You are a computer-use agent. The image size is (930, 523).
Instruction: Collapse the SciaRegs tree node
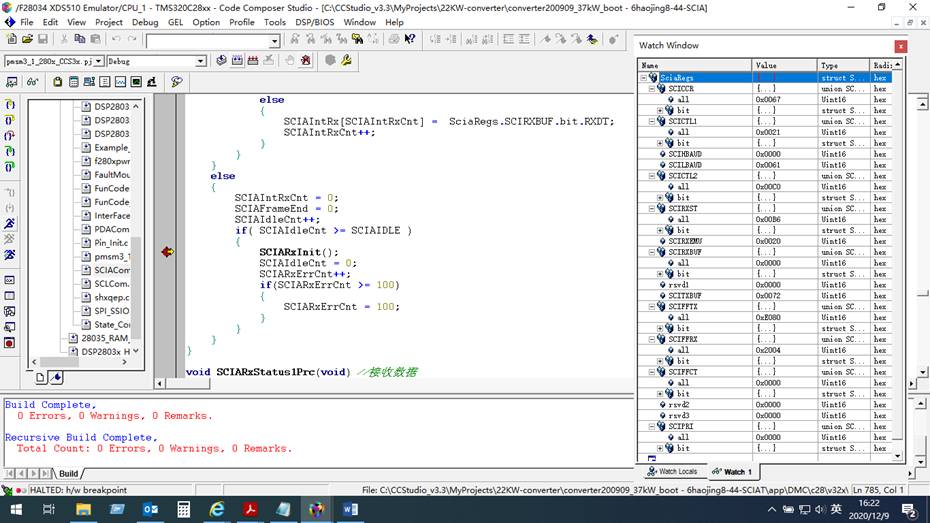coord(644,78)
